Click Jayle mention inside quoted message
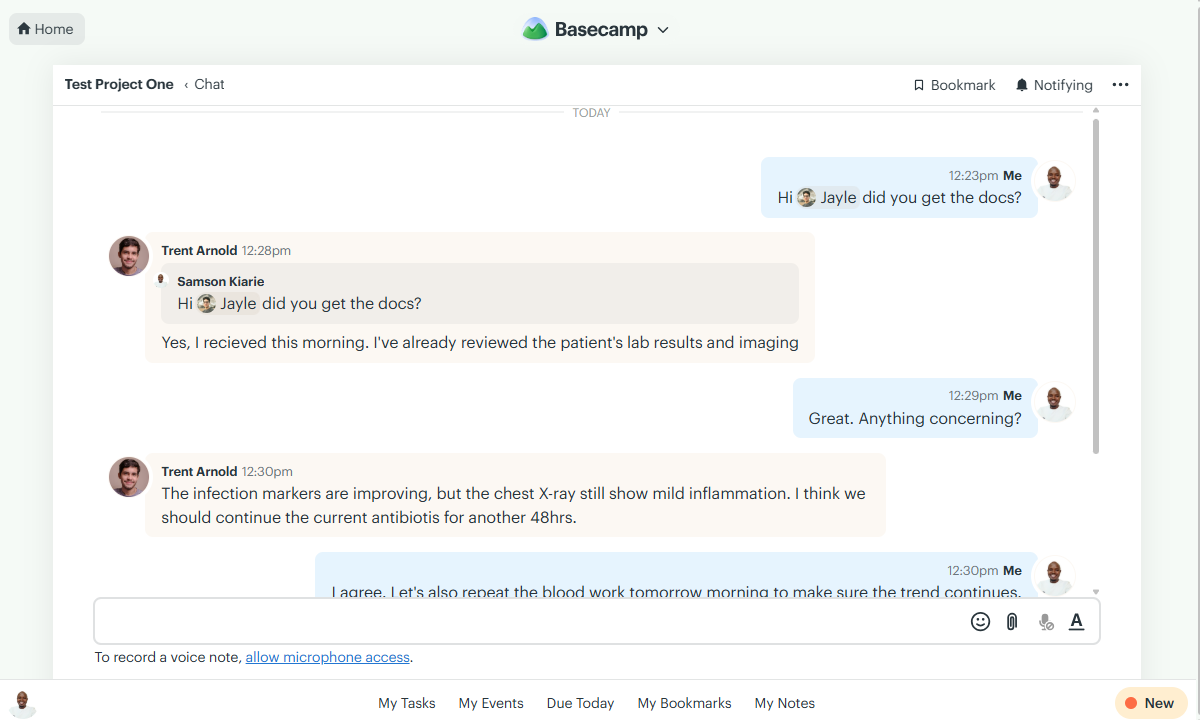The width and height of the screenshot is (1200, 720). coord(228,303)
